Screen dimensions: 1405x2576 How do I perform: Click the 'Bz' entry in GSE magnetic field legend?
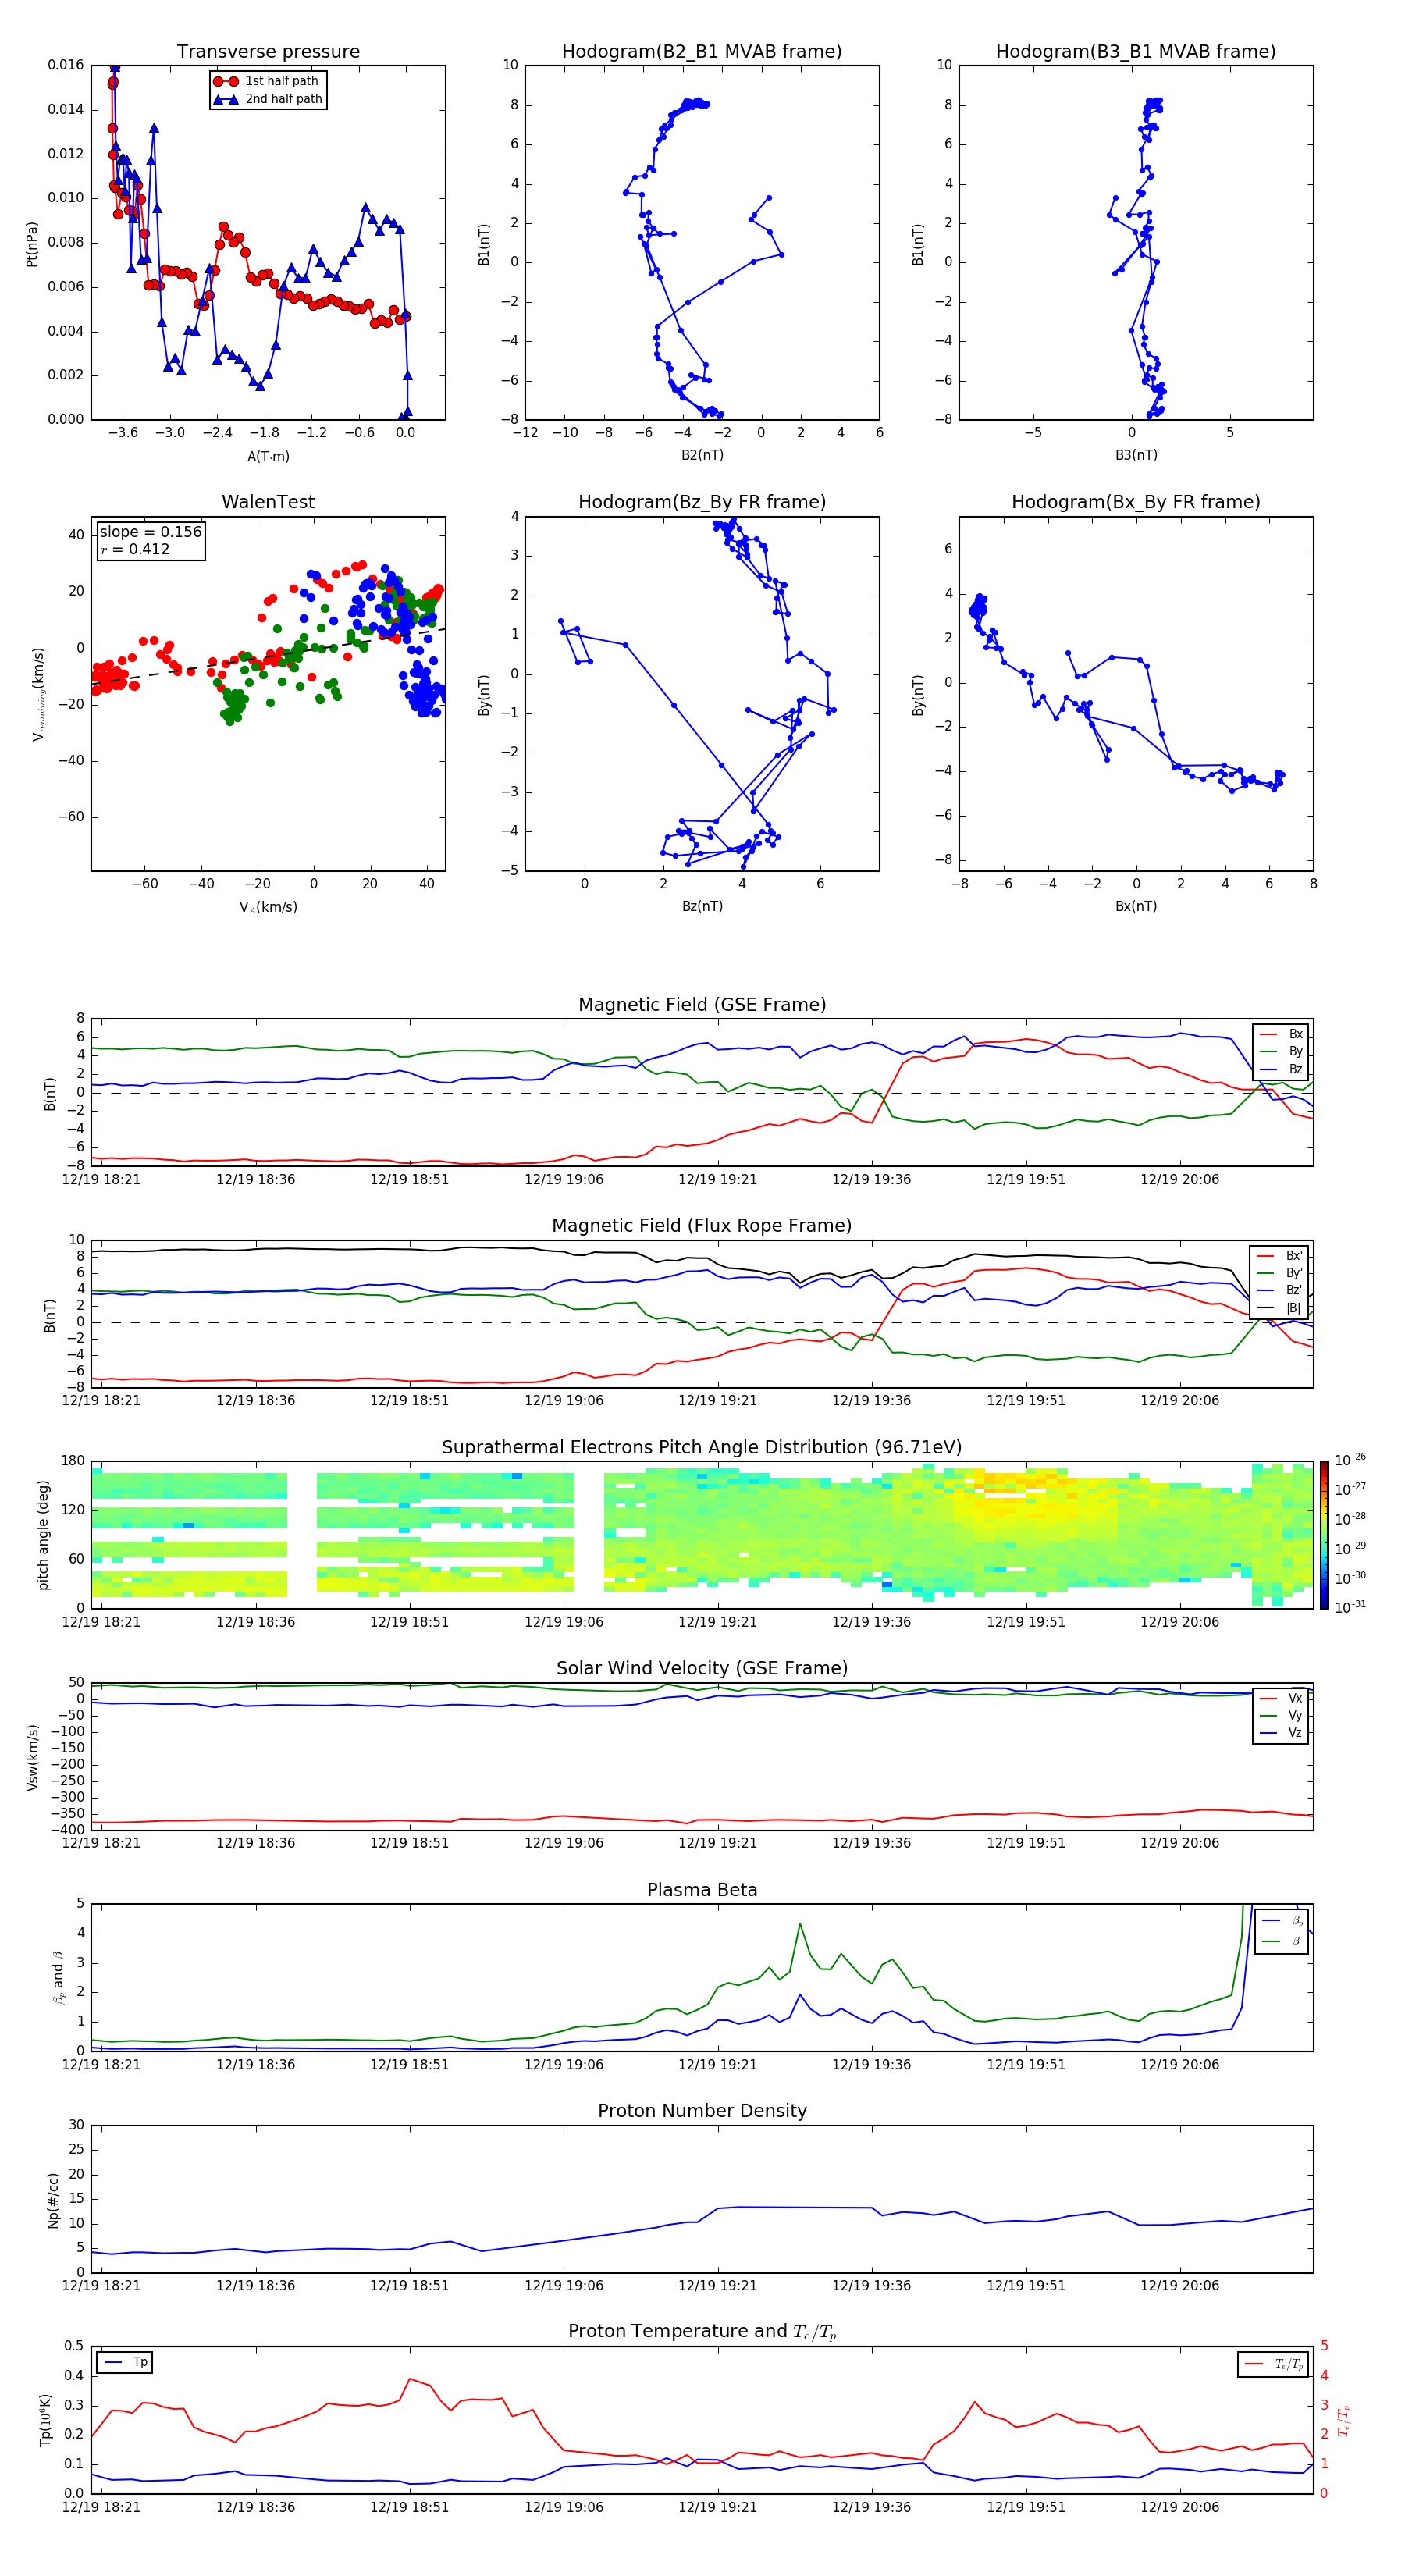pos(1281,1069)
